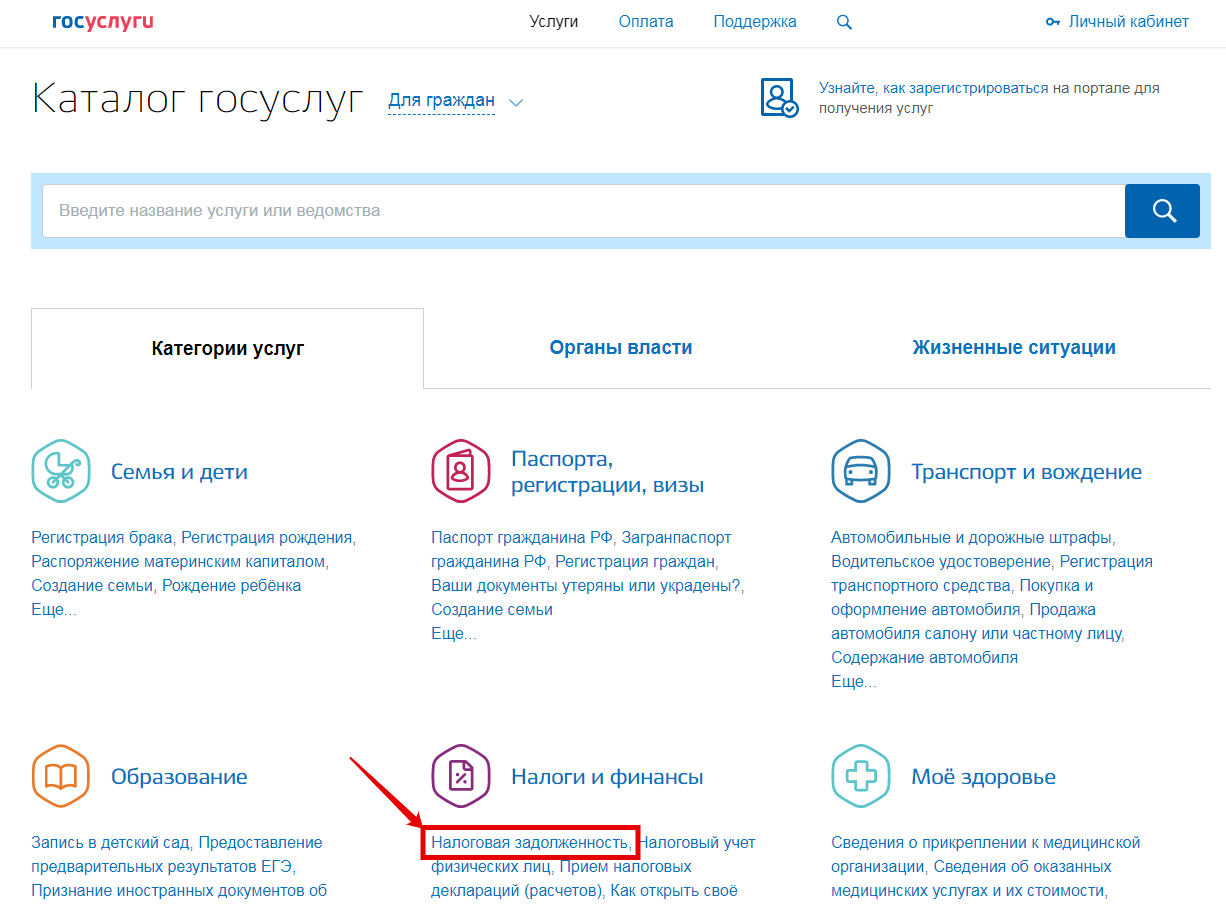Select the medical cross Моё здоровье icon
Screen dimensions: 1226x904
click(x=861, y=776)
